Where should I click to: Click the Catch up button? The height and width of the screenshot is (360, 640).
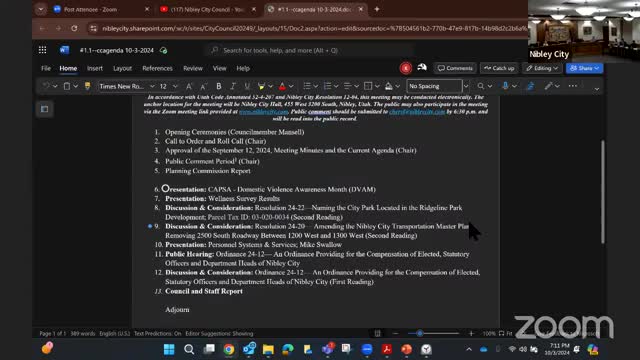pos(499,68)
